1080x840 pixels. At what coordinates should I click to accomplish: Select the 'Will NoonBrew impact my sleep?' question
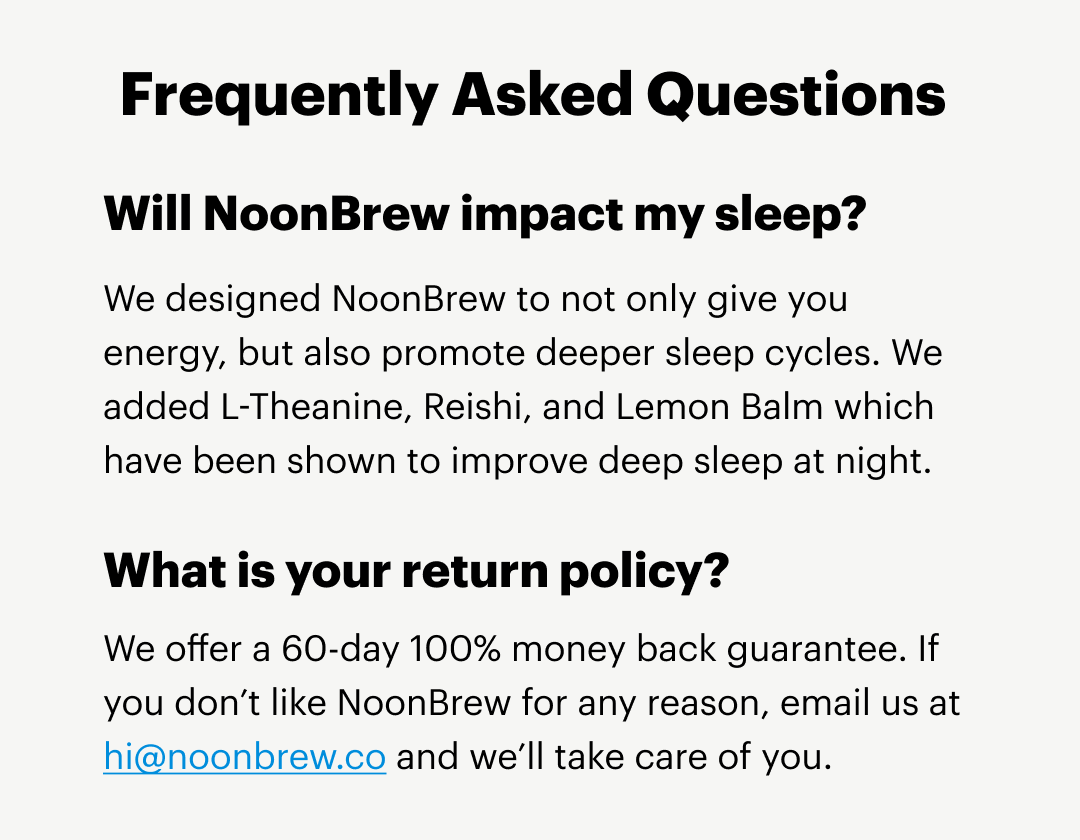point(484,215)
